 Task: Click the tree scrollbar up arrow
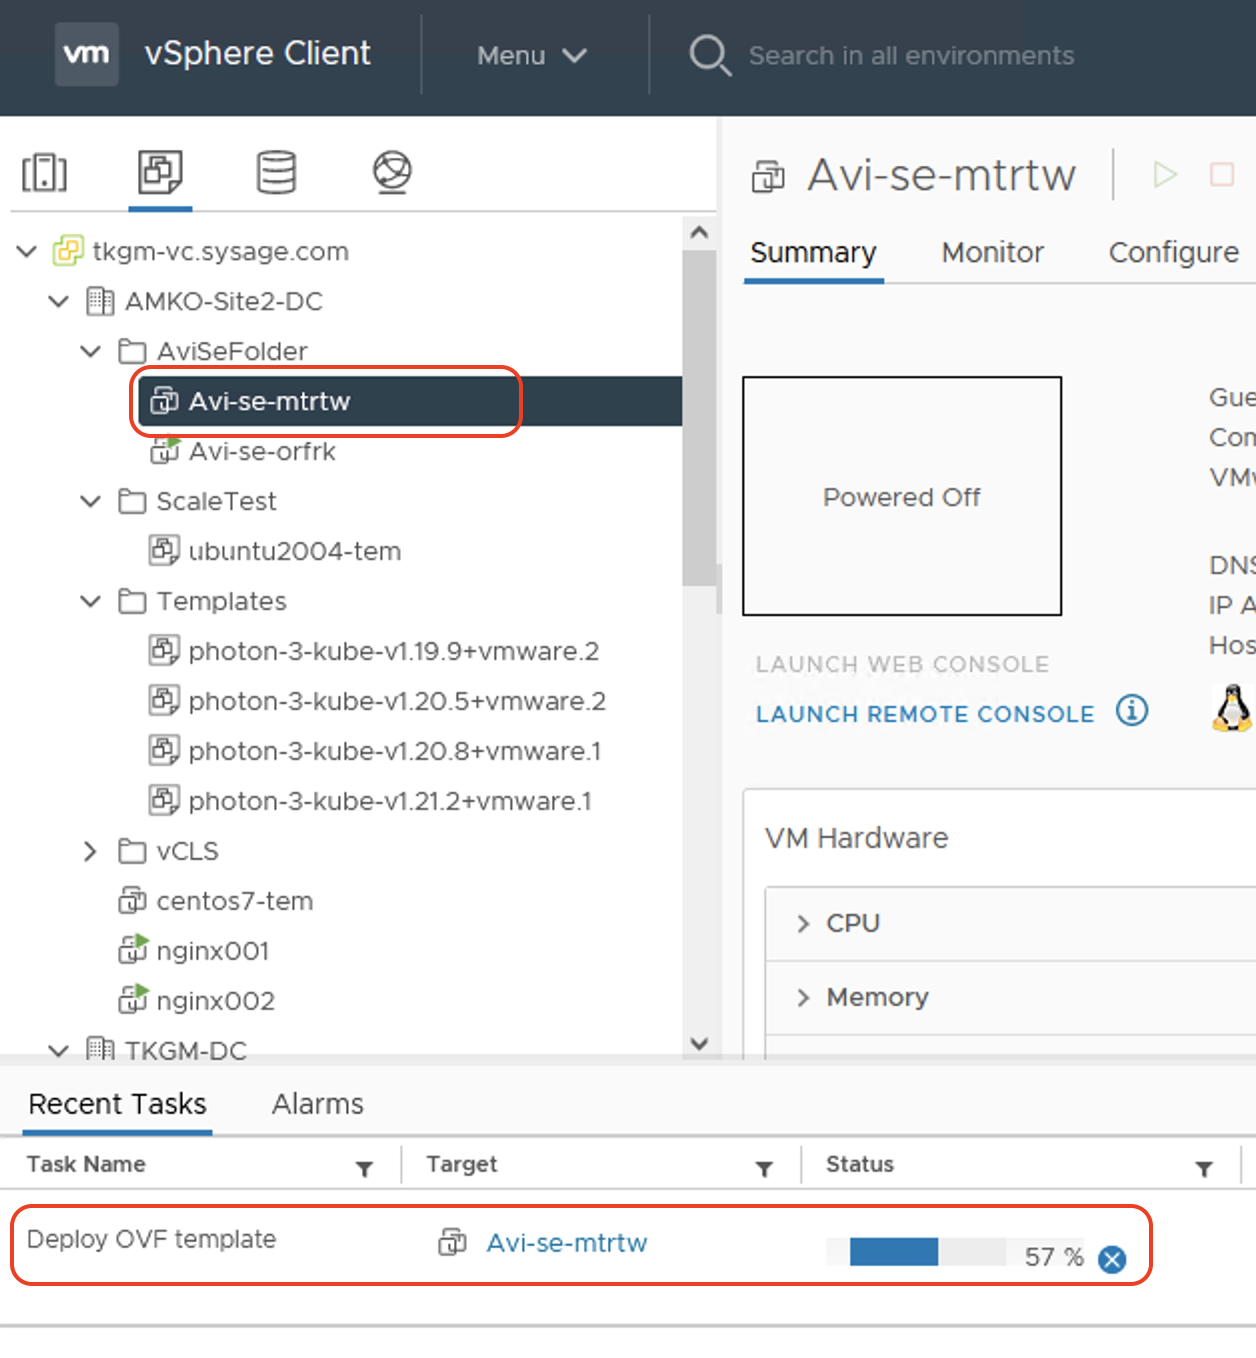pos(700,232)
